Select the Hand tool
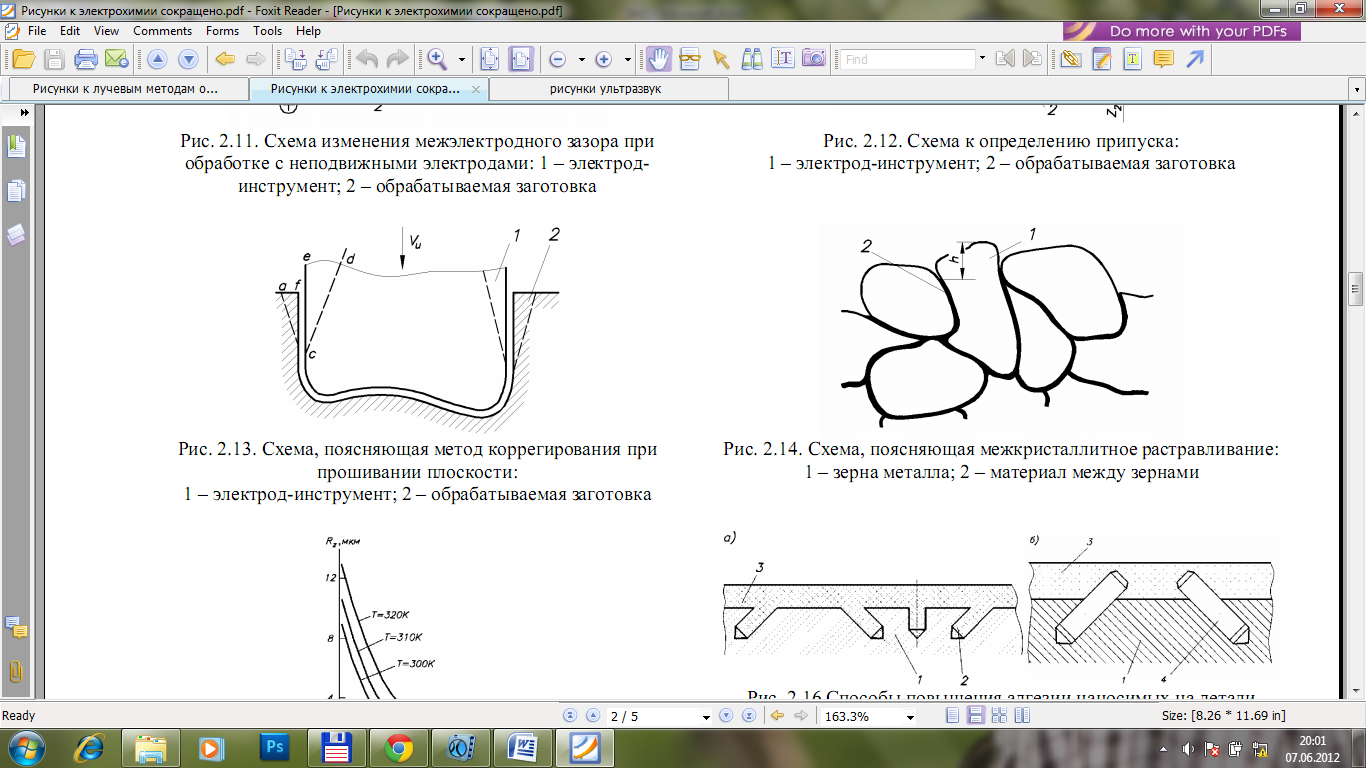 tap(658, 59)
